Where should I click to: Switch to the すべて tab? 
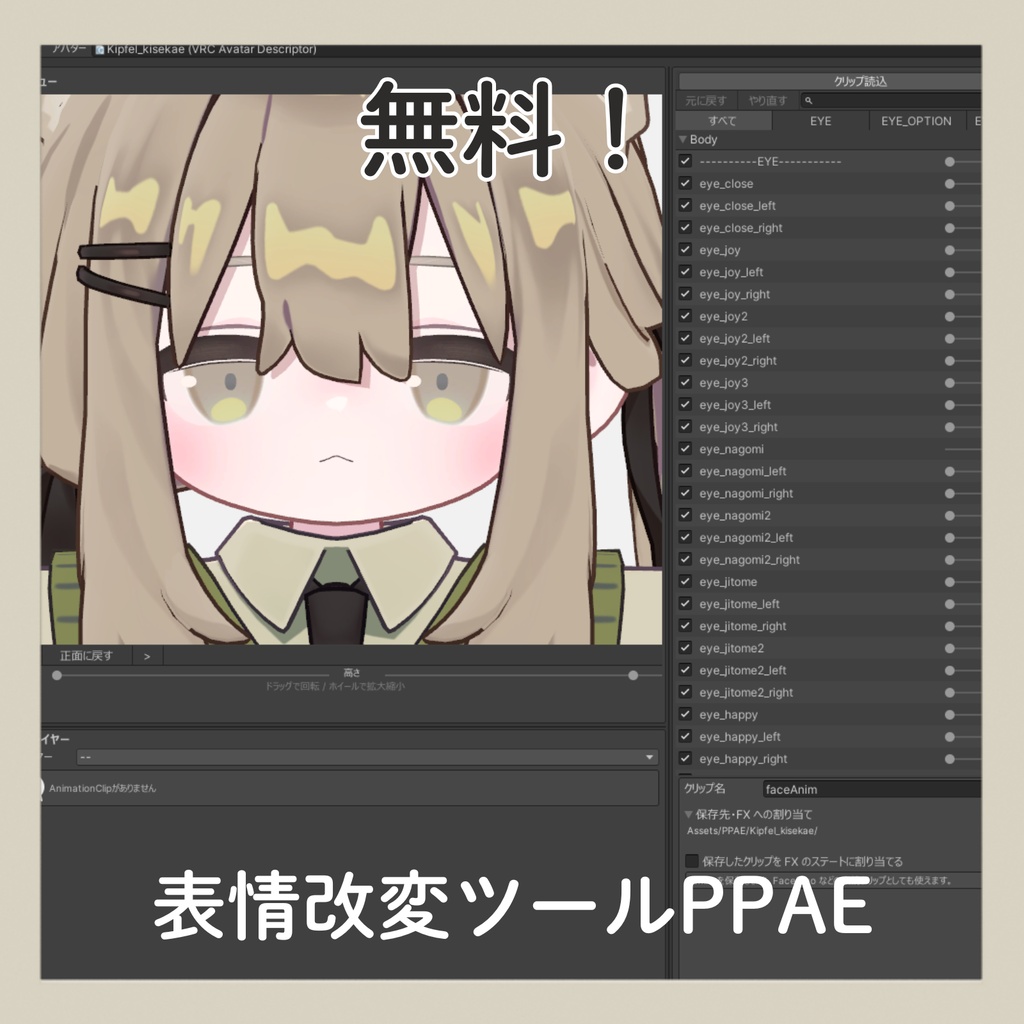coord(723,121)
